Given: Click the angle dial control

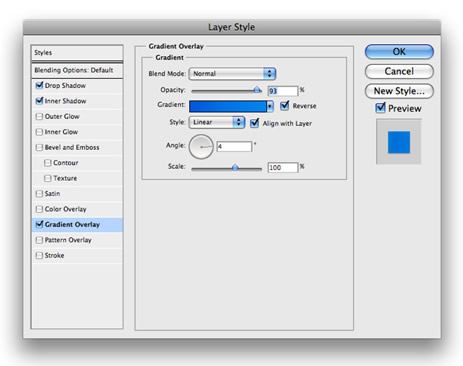Looking at the screenshot, I should (201, 147).
